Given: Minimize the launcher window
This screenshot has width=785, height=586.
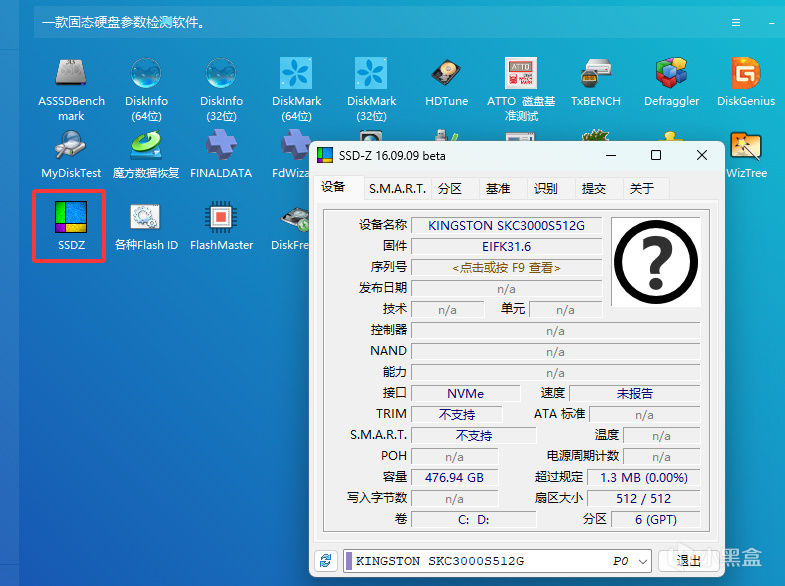Looking at the screenshot, I should point(771,23).
